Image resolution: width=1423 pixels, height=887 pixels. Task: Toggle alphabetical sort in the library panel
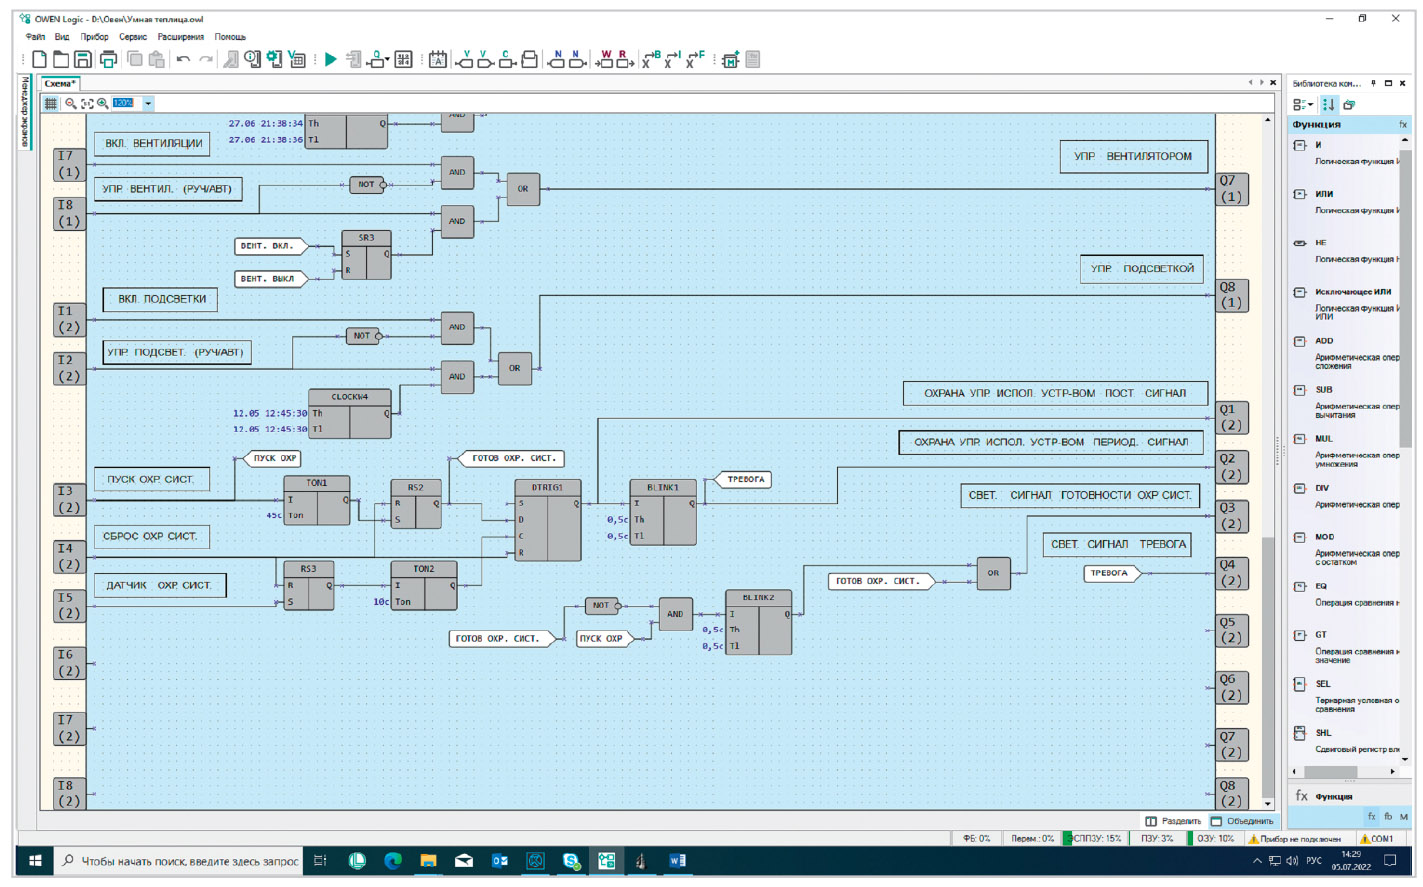[x=1328, y=104]
